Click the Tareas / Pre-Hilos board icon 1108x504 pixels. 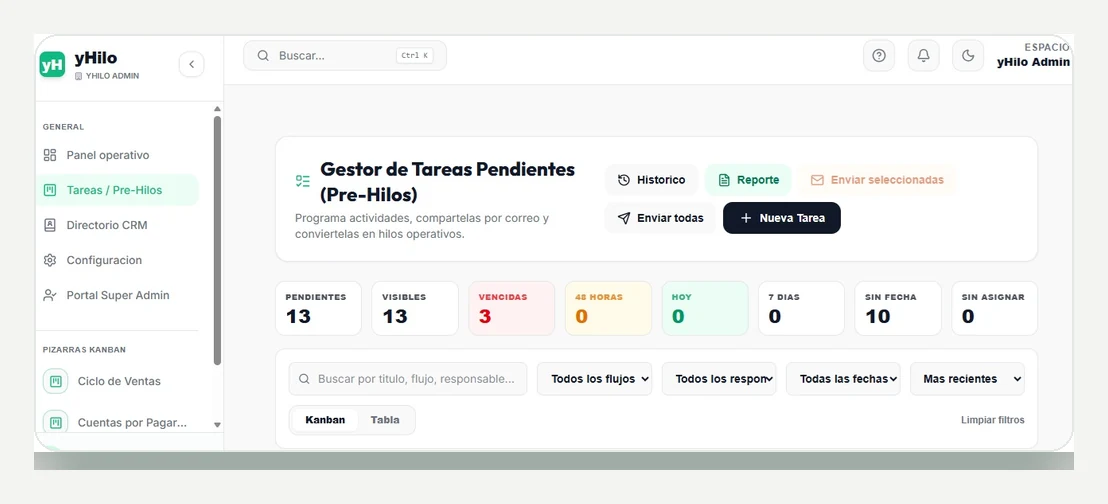point(49,190)
